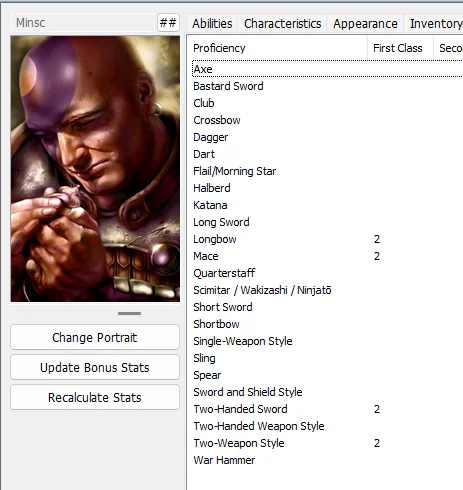463x490 pixels.
Task: Open the Abilities tab
Action: click(212, 24)
